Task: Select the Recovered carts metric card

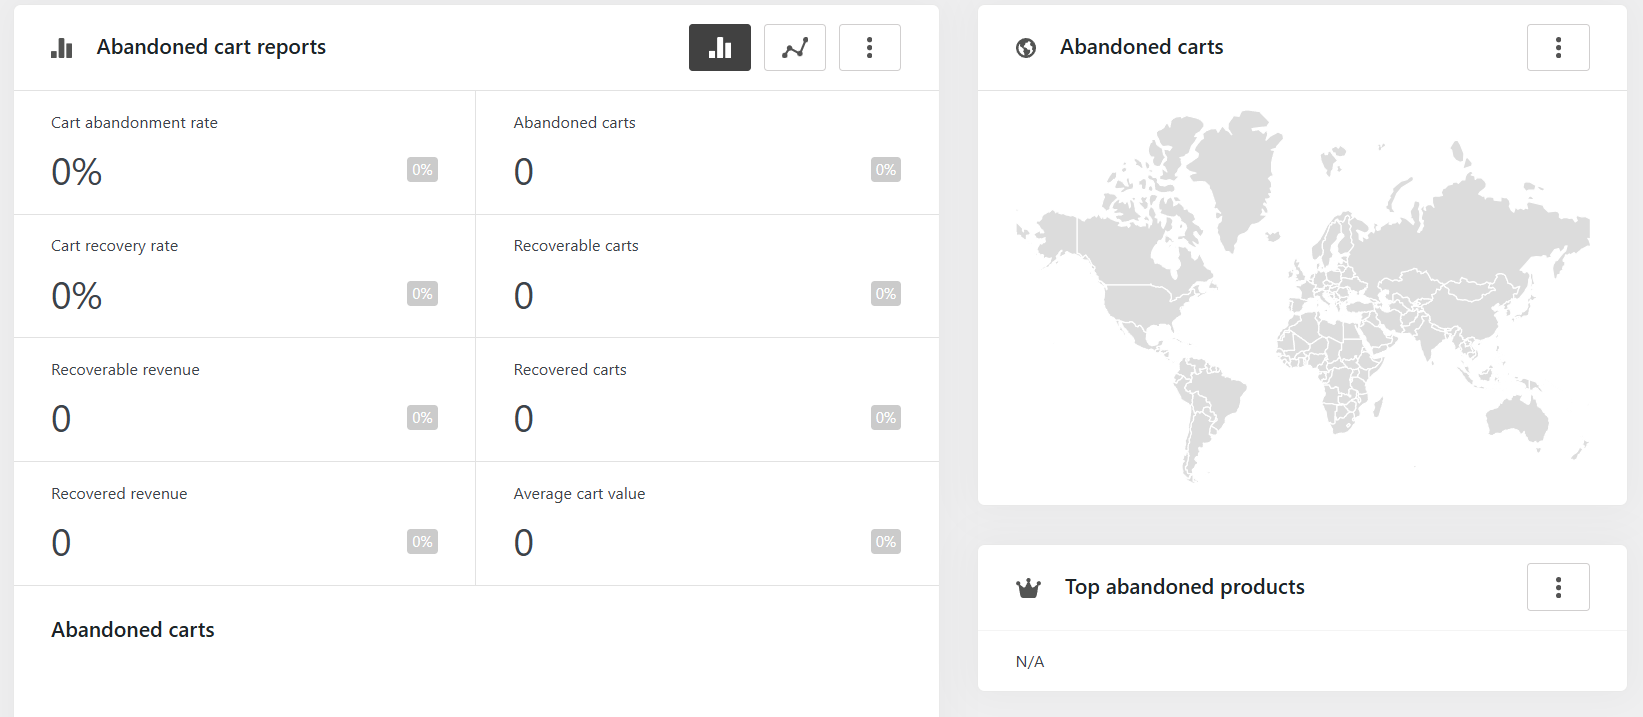Action: click(706, 399)
